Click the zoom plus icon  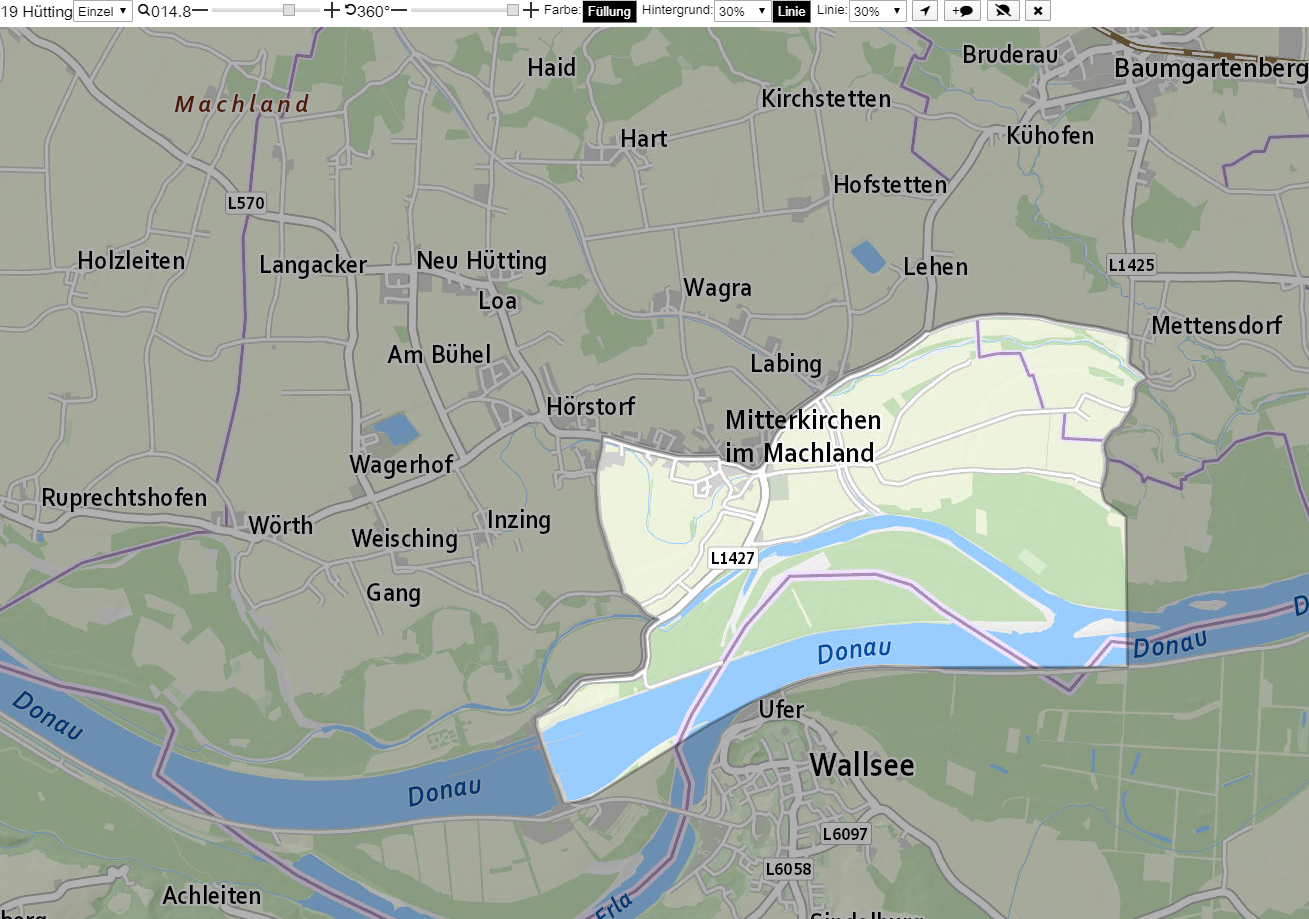point(332,10)
